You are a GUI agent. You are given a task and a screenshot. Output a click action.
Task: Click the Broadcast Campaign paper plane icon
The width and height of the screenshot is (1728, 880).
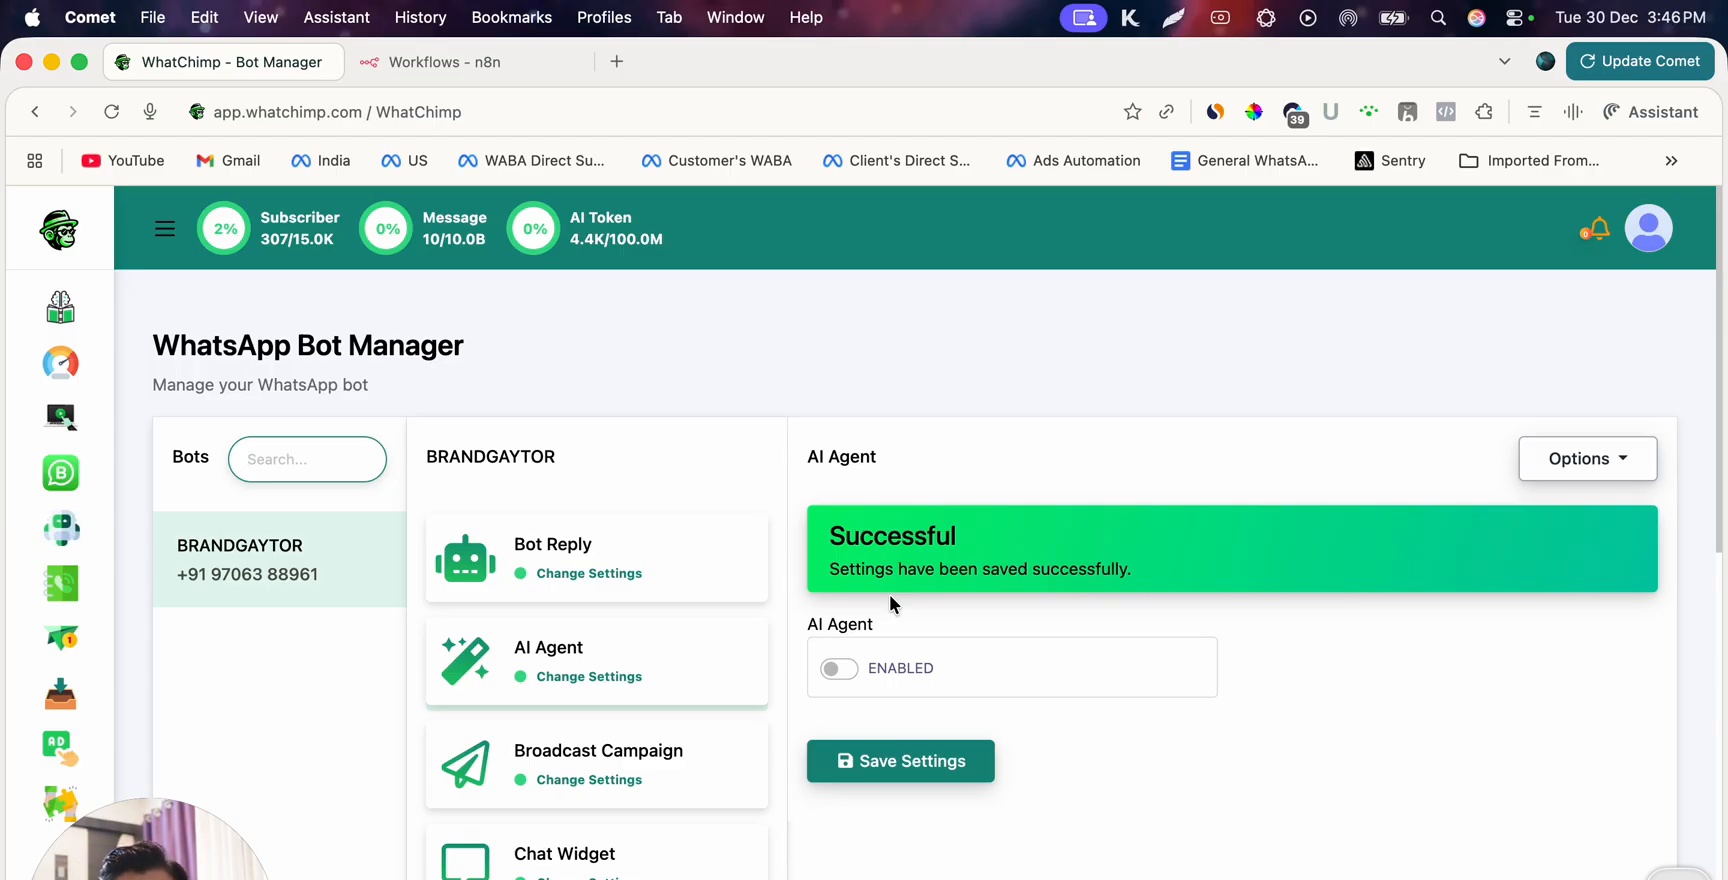coord(465,764)
